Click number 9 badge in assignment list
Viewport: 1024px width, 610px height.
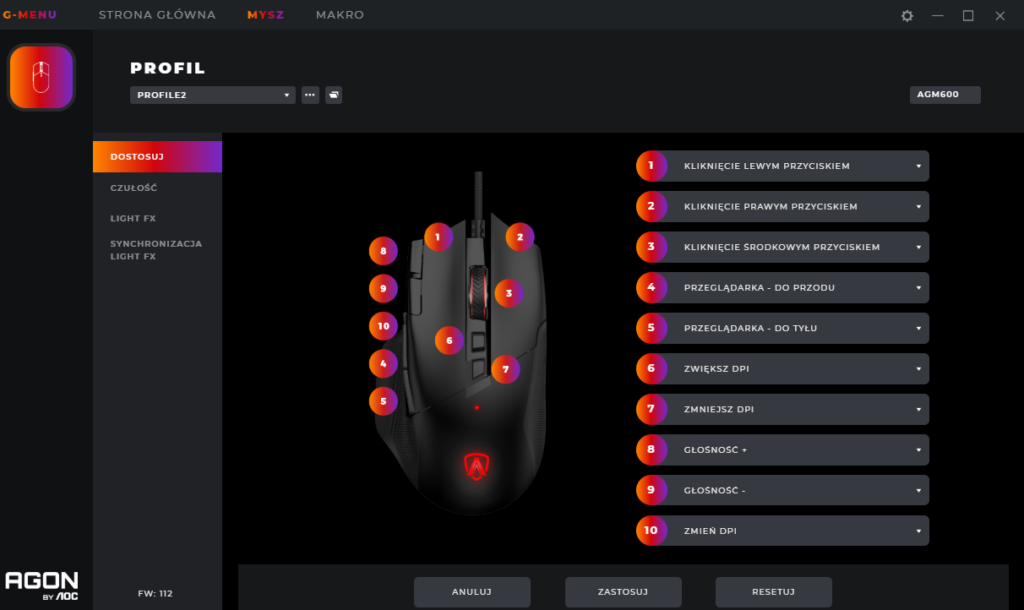point(651,490)
